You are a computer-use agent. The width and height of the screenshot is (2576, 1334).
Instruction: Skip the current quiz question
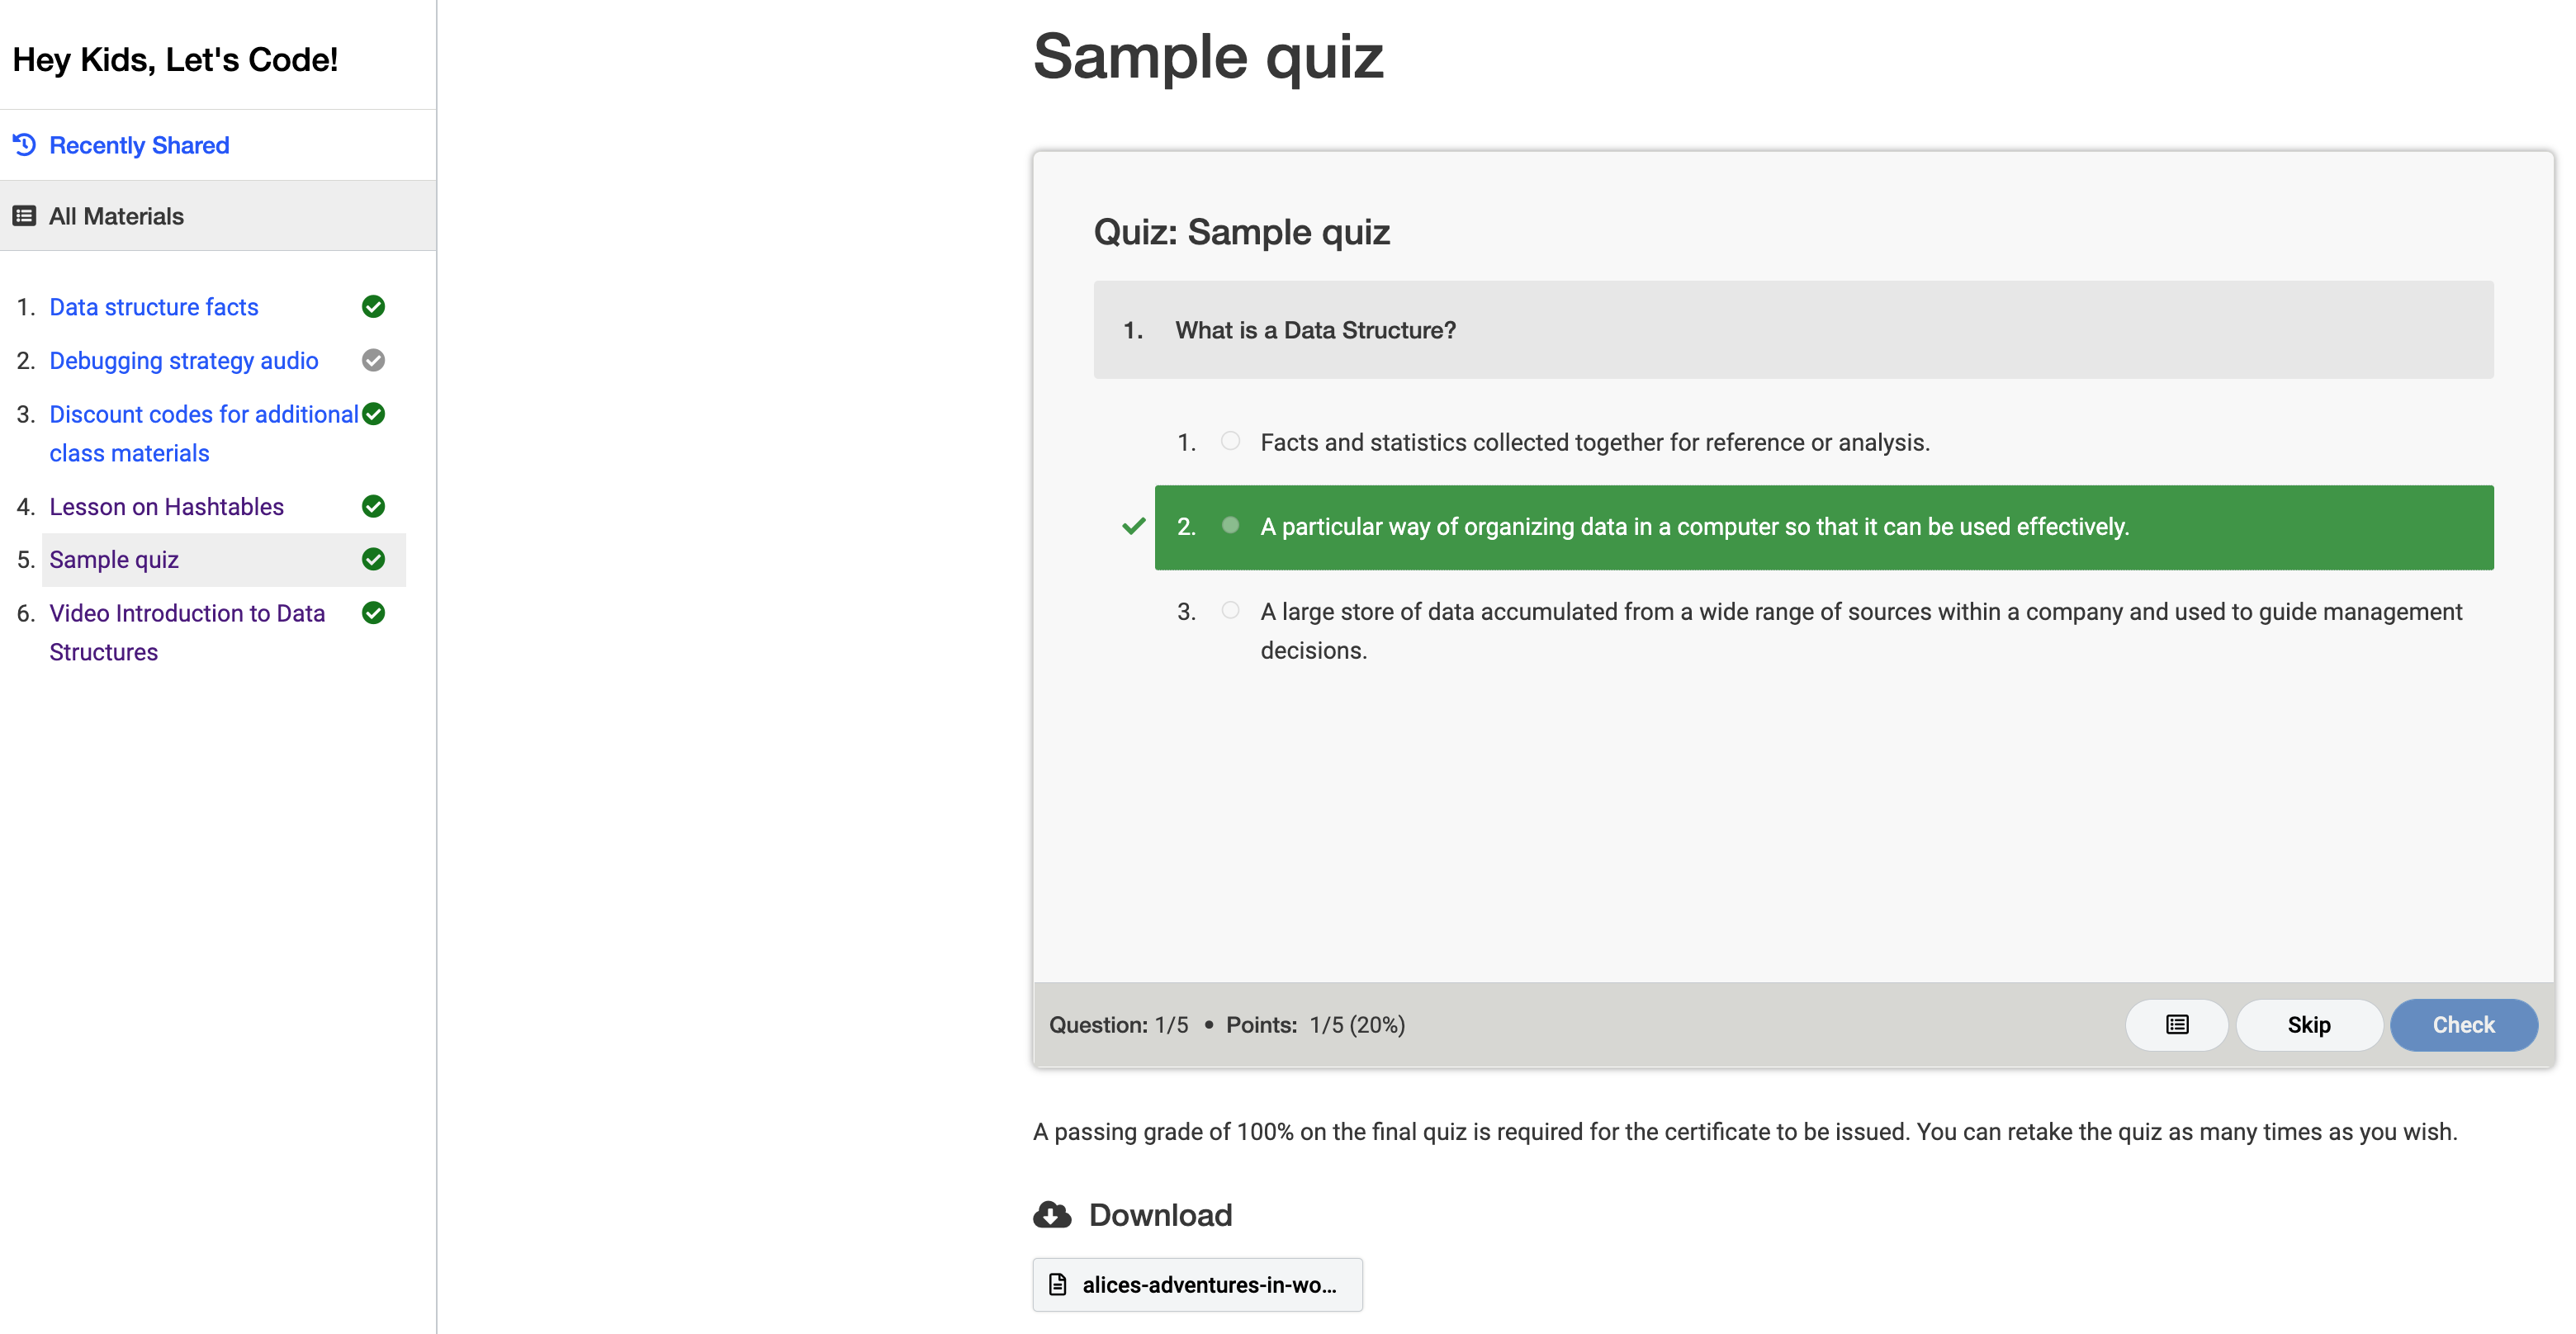[2309, 1025]
